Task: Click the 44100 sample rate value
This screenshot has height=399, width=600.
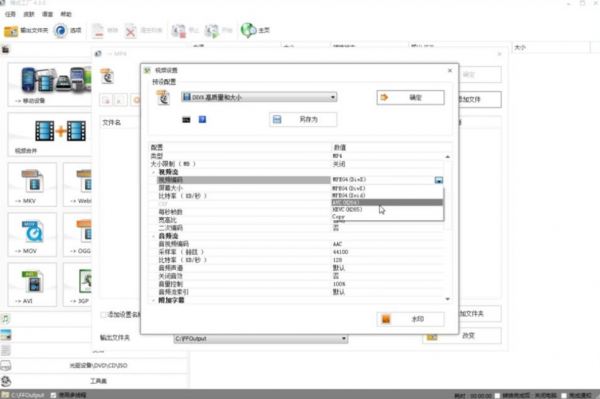Action: pos(341,252)
